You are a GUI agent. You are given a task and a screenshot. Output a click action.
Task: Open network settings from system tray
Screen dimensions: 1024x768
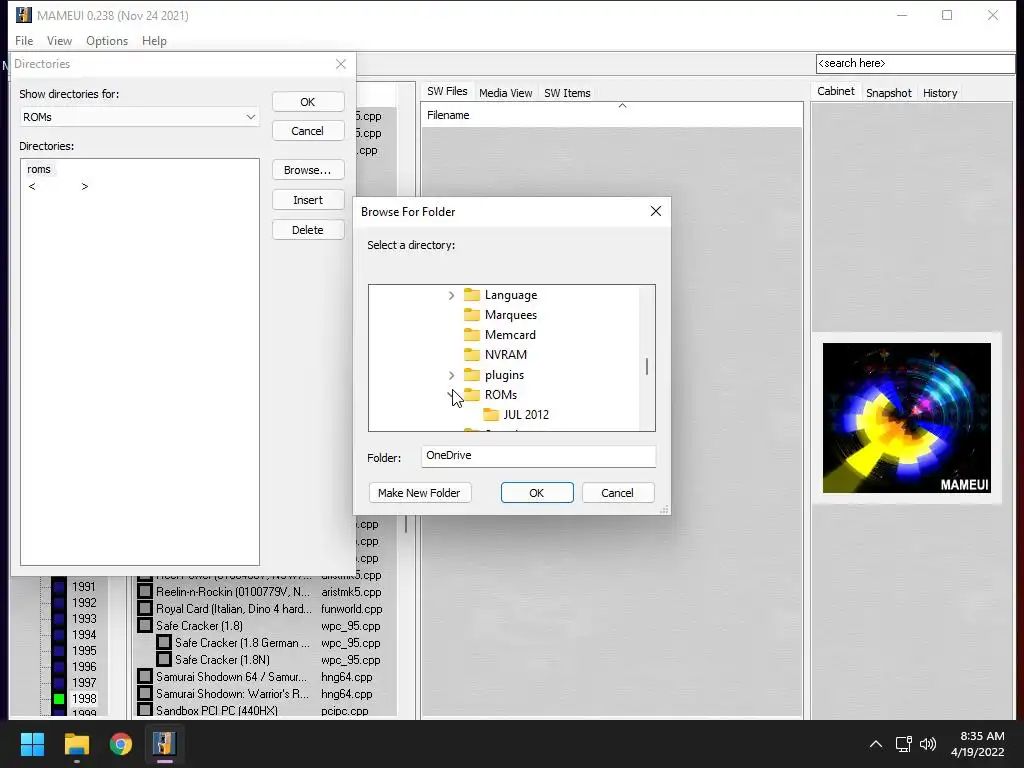pyautogui.click(x=904, y=744)
